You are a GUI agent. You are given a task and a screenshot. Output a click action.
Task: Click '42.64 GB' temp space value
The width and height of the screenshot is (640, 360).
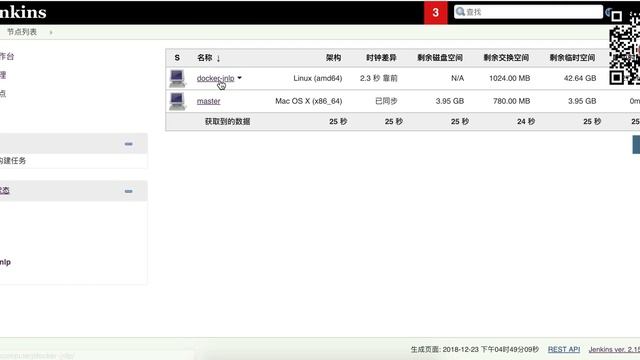click(580, 78)
